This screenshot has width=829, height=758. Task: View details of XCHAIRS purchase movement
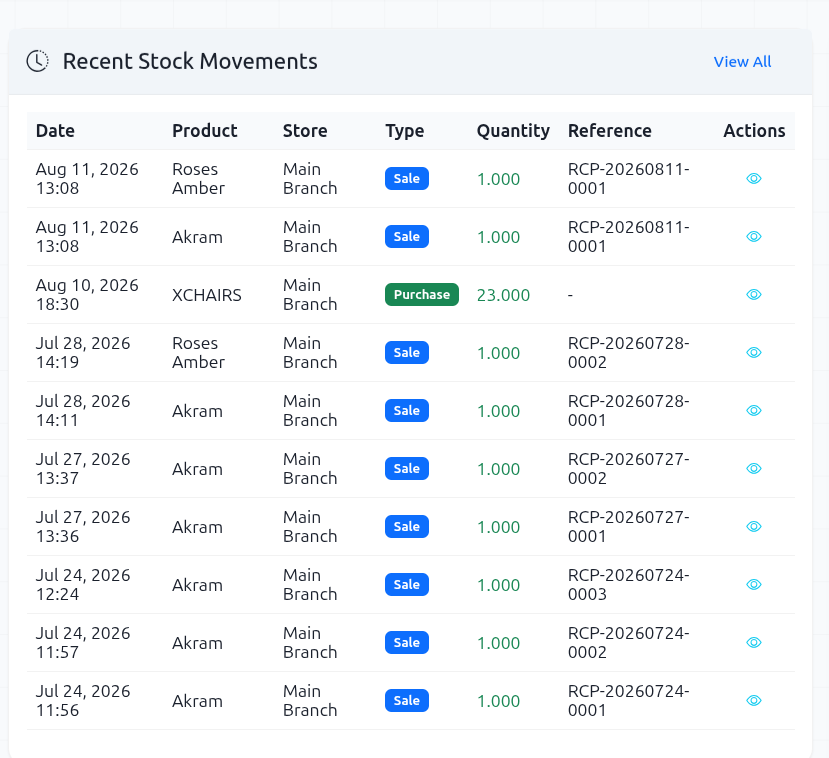tap(753, 294)
